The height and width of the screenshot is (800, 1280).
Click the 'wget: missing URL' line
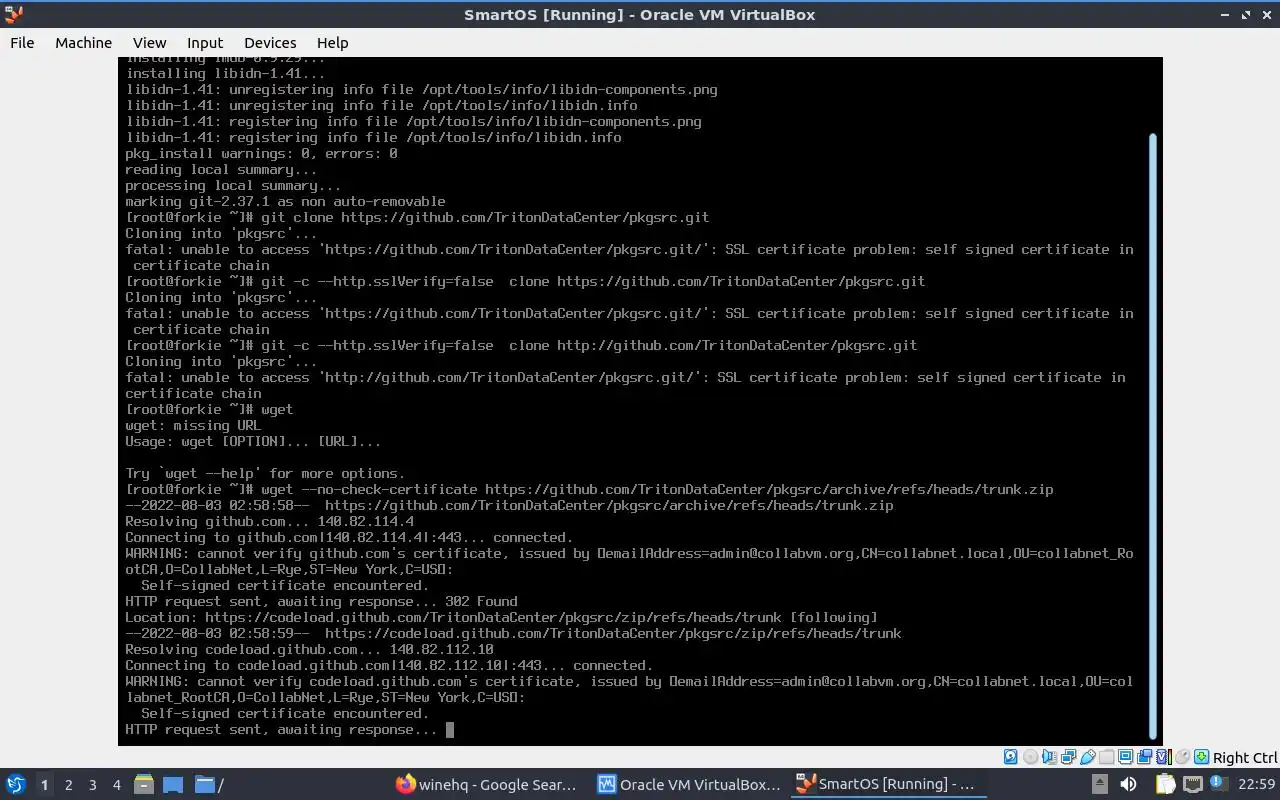(193, 426)
